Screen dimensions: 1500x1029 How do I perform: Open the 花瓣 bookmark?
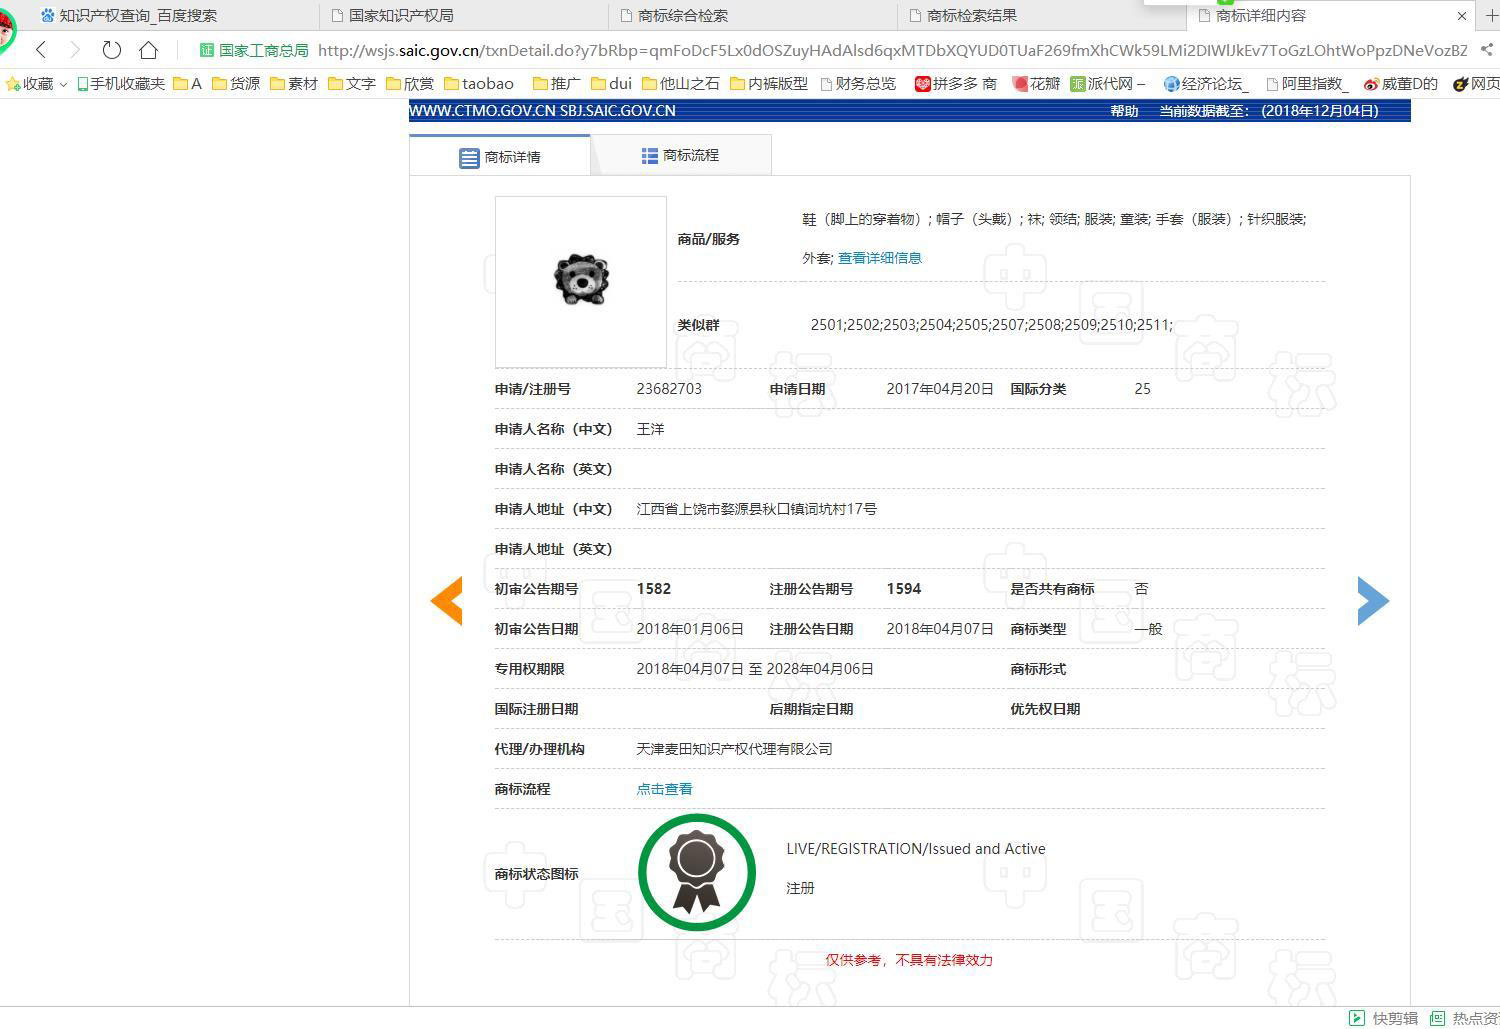1037,83
